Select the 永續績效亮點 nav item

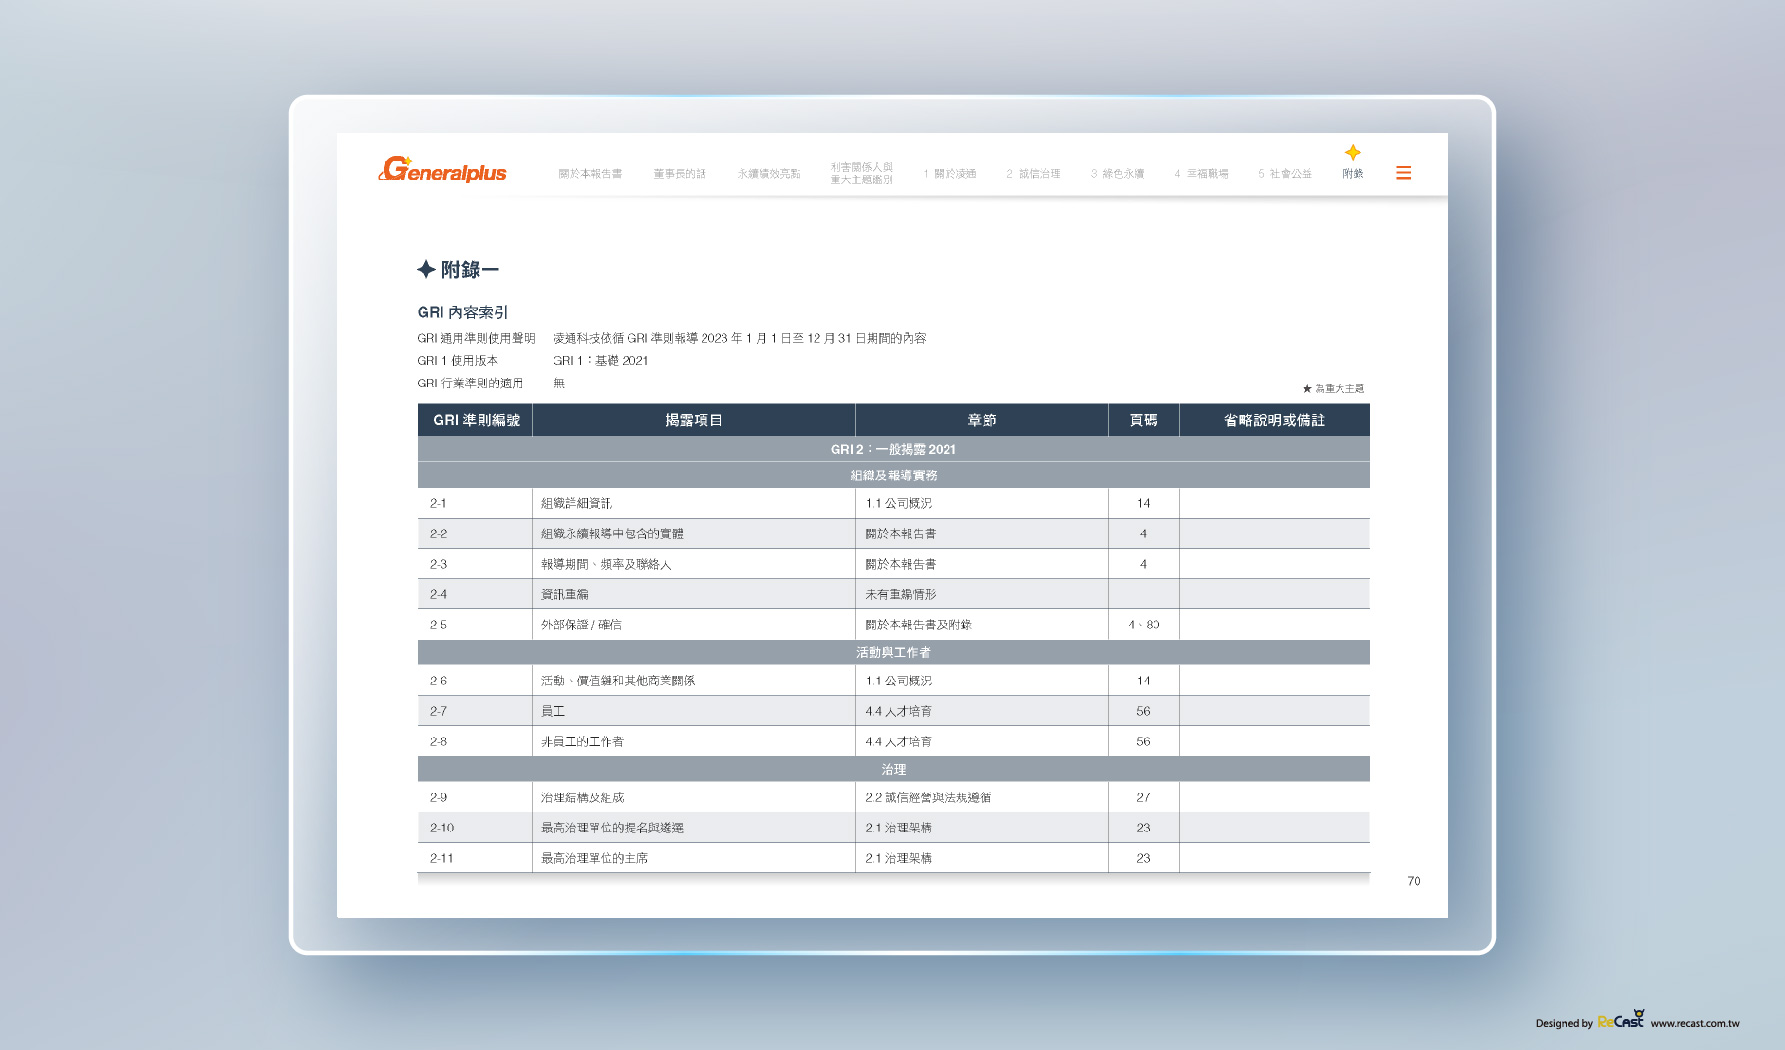click(769, 174)
